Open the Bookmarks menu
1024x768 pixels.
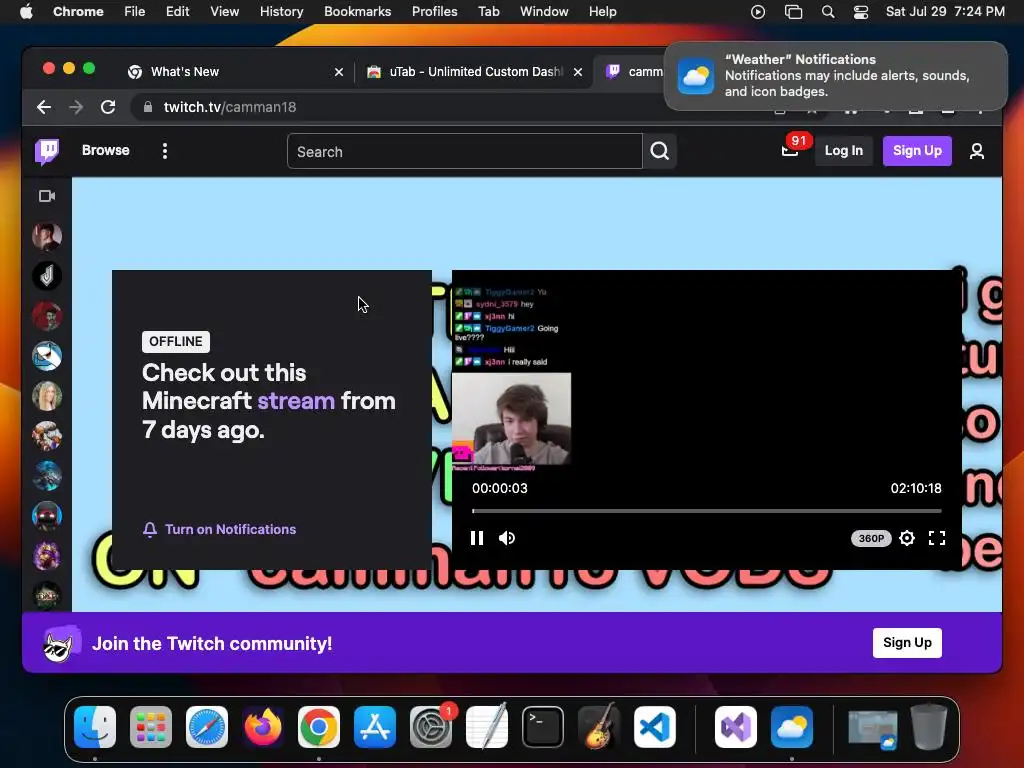pyautogui.click(x=357, y=12)
